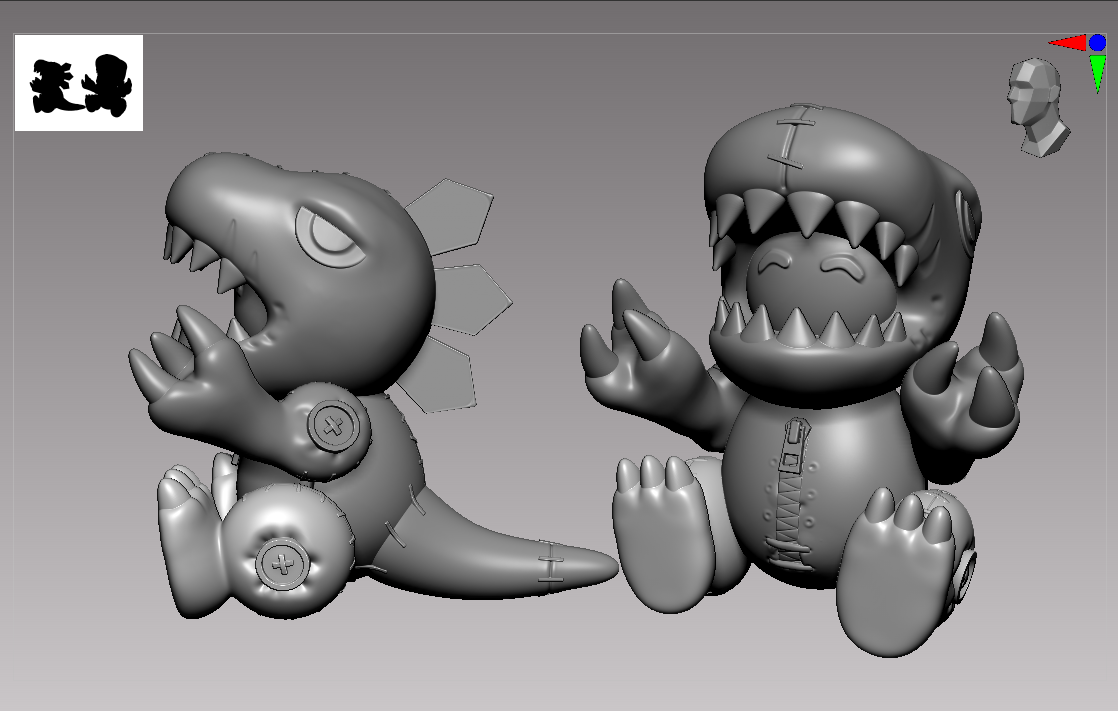Click the green Y-axis cone
The image size is (1118, 711).
1098,73
